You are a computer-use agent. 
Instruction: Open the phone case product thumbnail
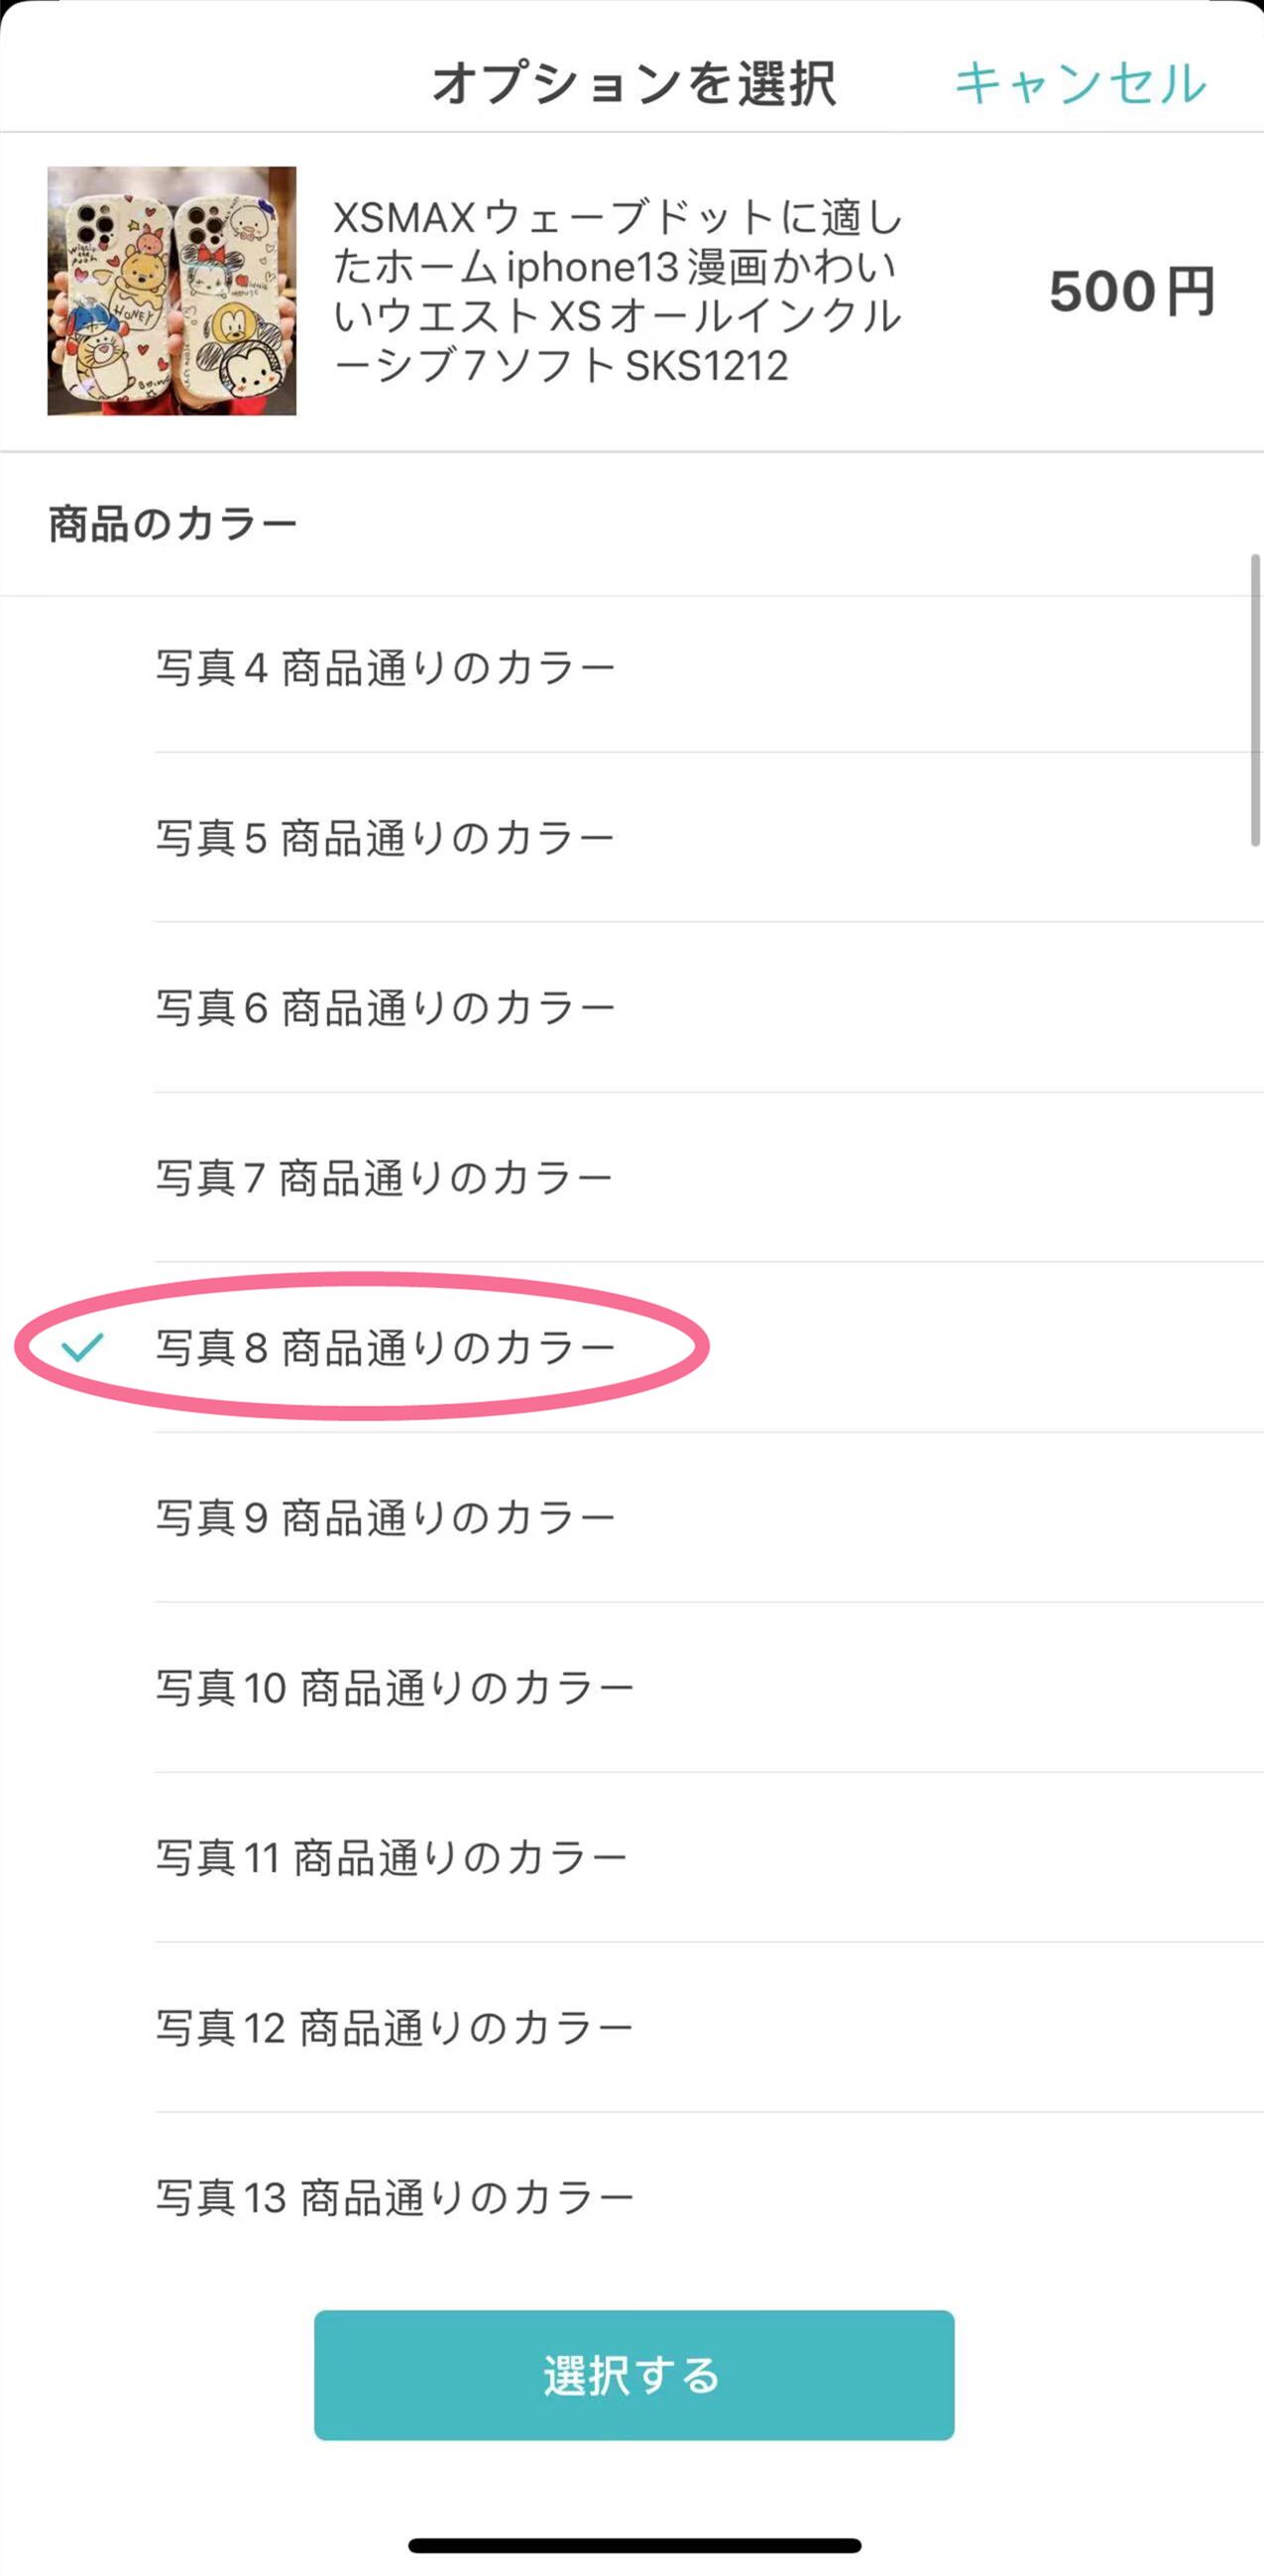tap(172, 291)
